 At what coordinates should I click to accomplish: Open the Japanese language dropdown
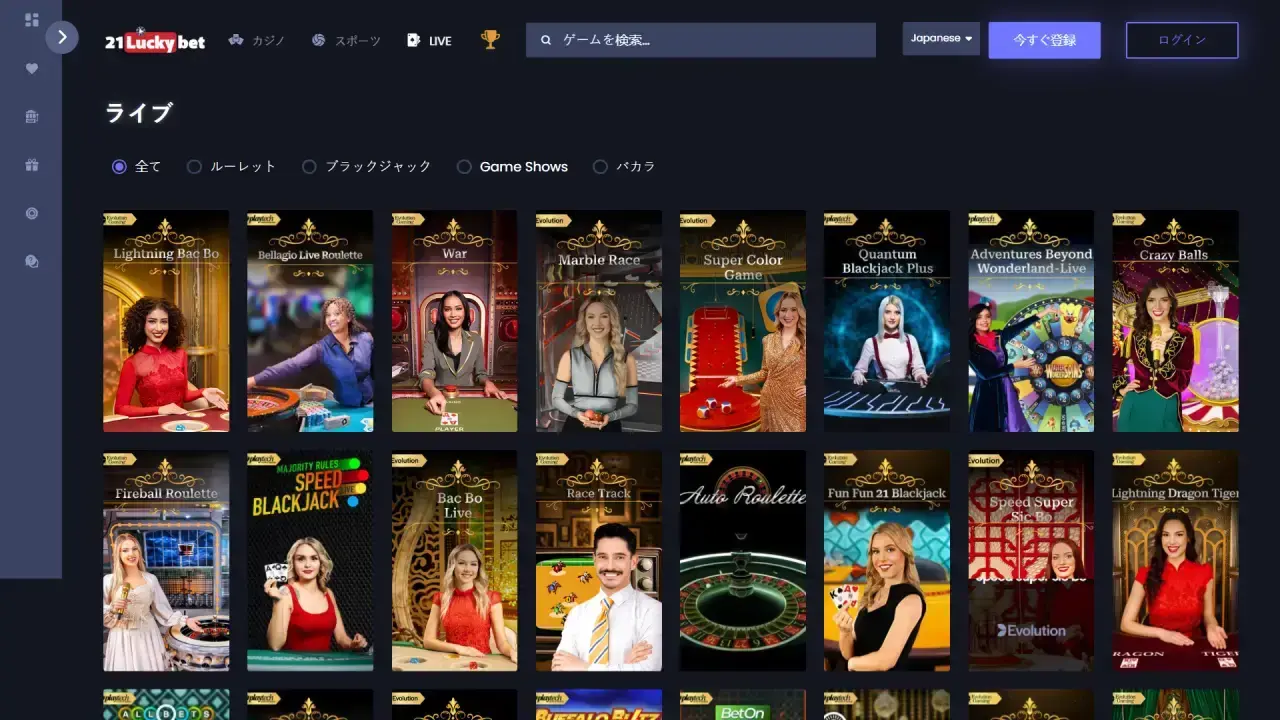click(941, 39)
